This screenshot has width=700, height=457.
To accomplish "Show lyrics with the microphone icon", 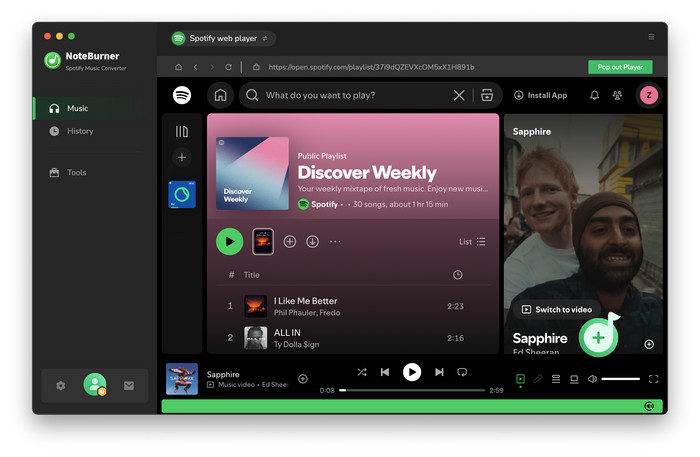I will pos(538,379).
